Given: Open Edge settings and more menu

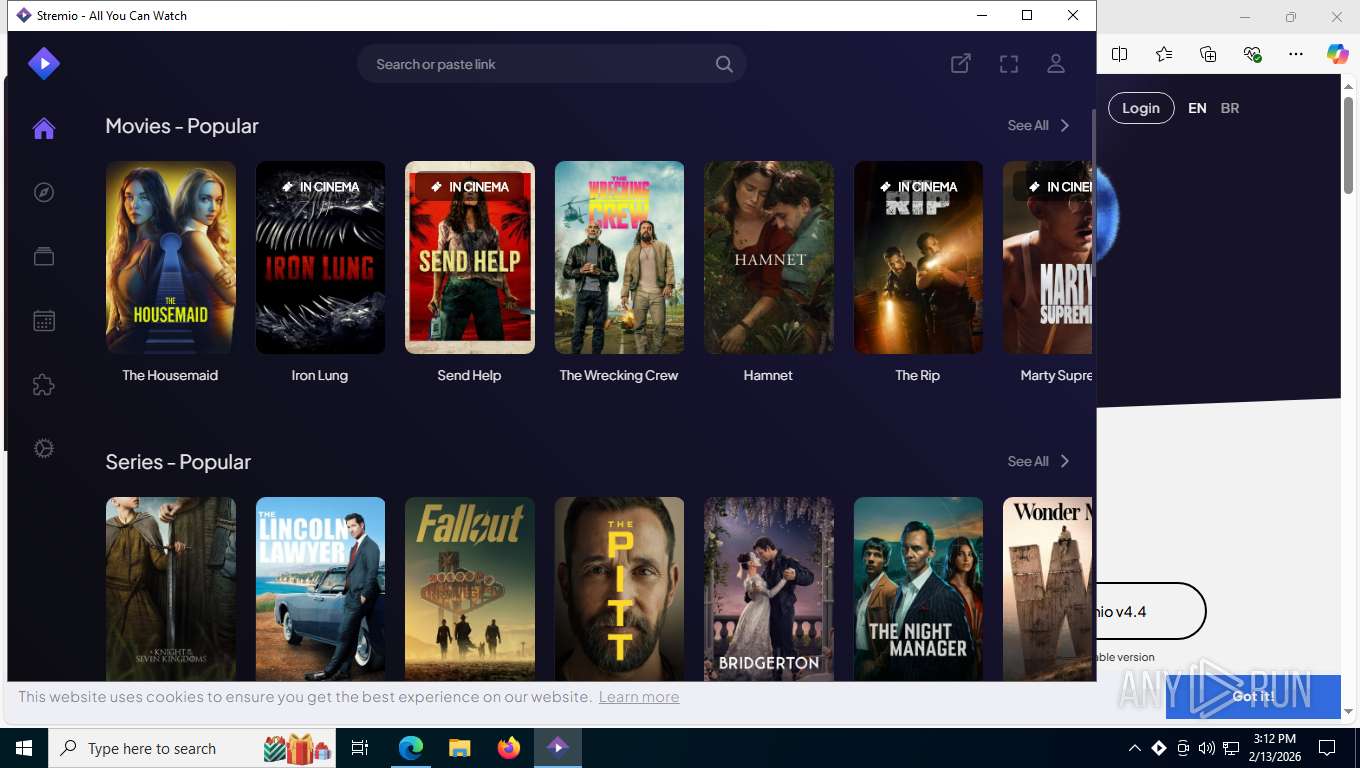Looking at the screenshot, I should pos(1296,54).
